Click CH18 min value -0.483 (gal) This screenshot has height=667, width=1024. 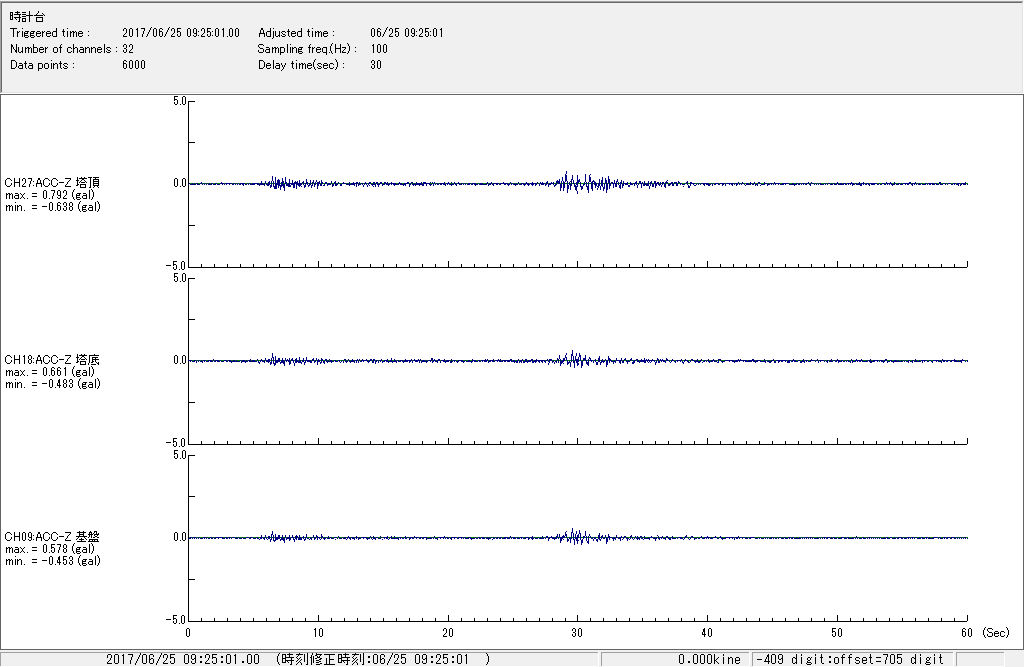tap(52, 384)
